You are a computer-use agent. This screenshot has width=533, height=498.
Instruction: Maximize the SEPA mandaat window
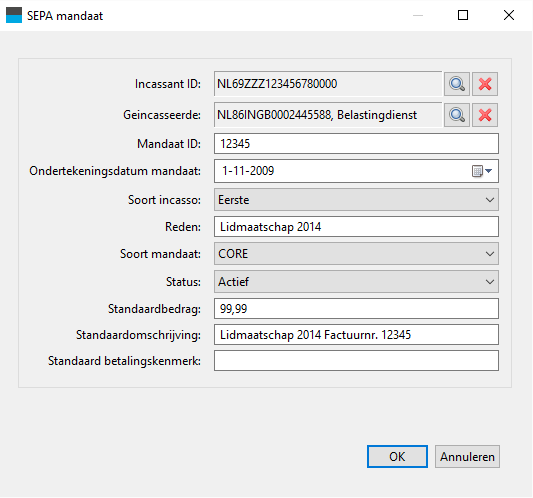[463, 15]
